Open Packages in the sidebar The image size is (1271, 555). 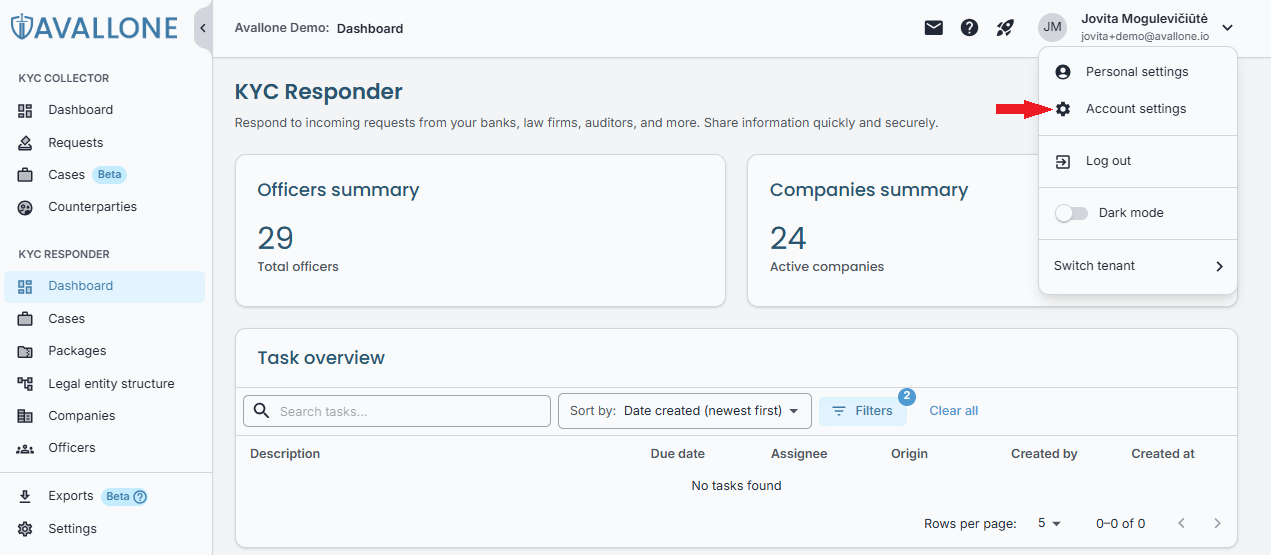pos(104,351)
